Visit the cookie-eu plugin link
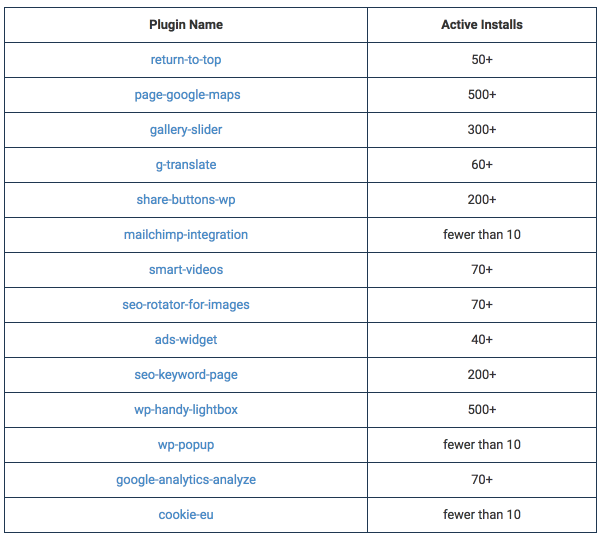Screen dimensions: 600x540 point(186,515)
